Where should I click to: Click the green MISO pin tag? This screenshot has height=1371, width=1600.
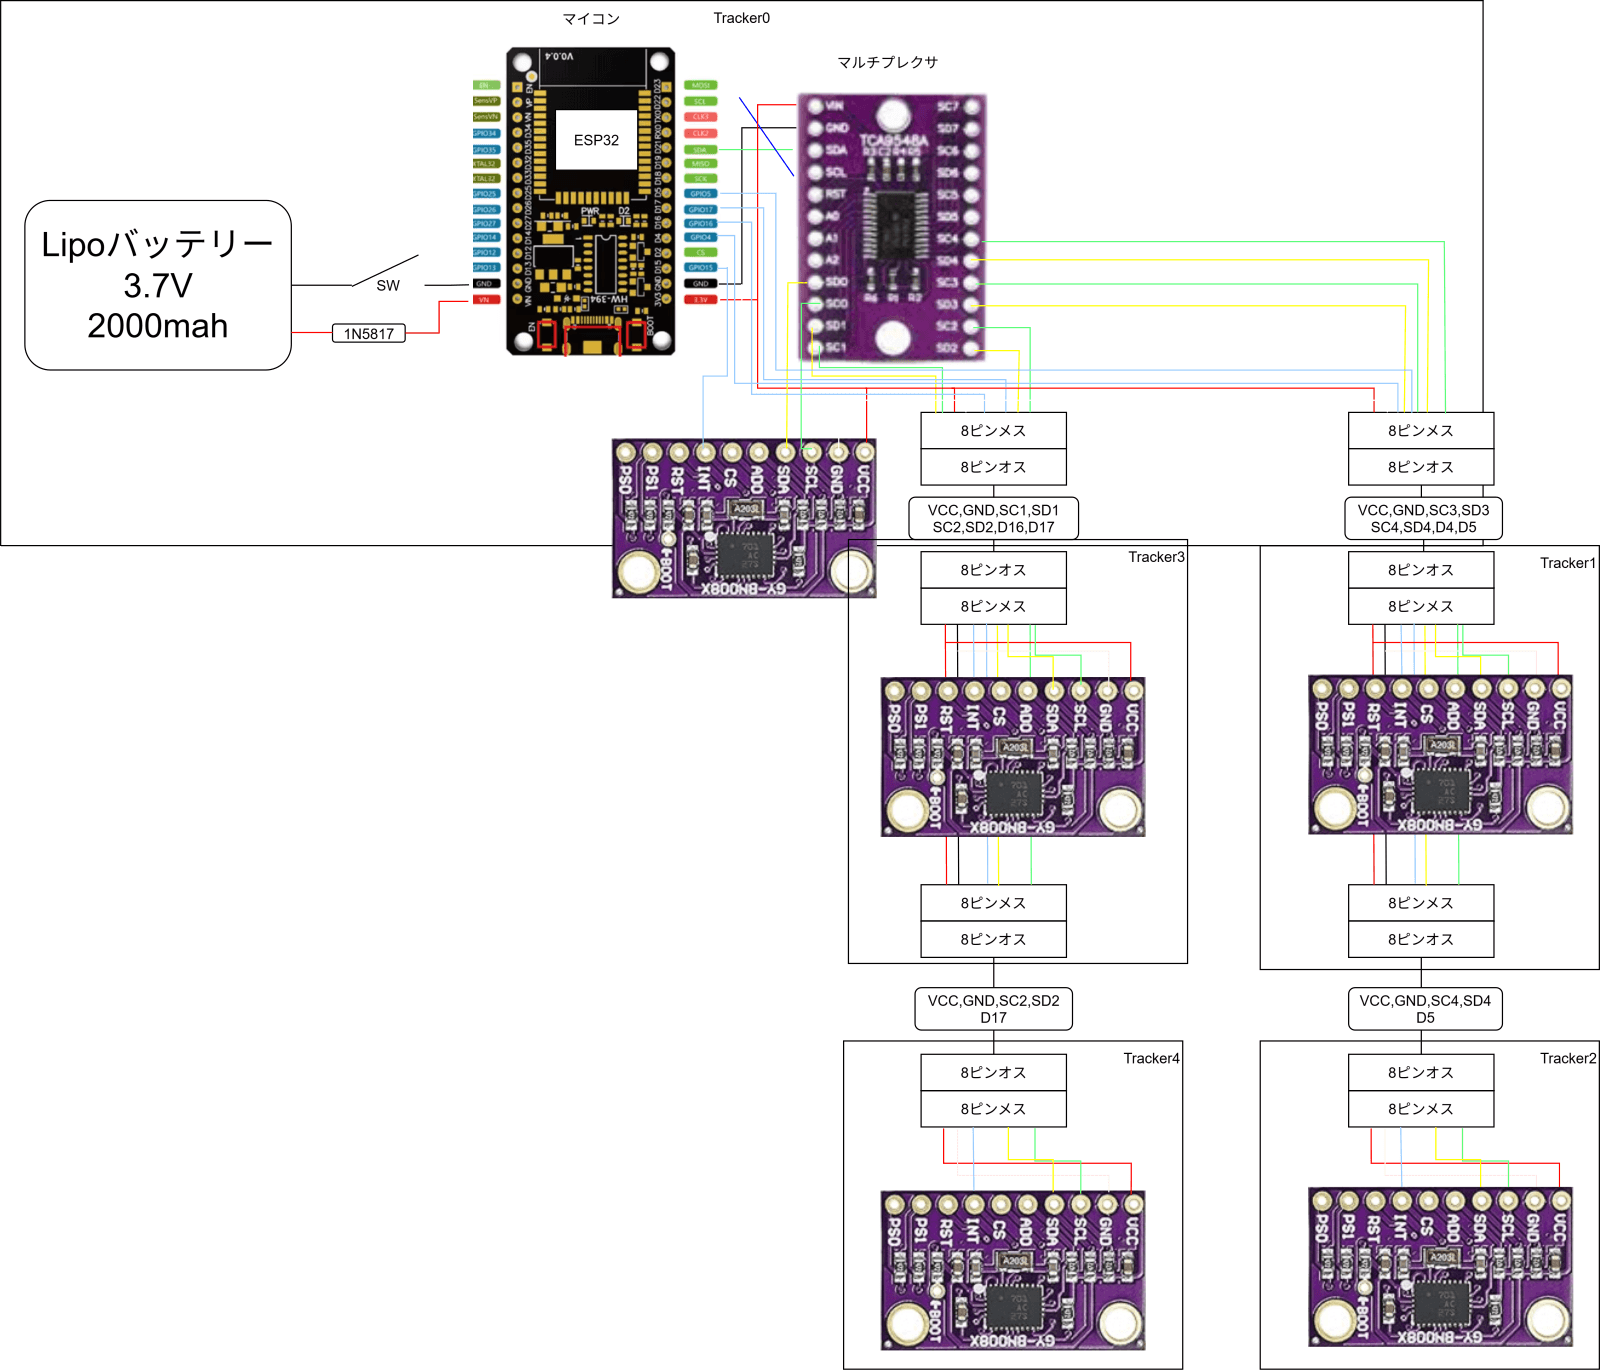pos(700,164)
